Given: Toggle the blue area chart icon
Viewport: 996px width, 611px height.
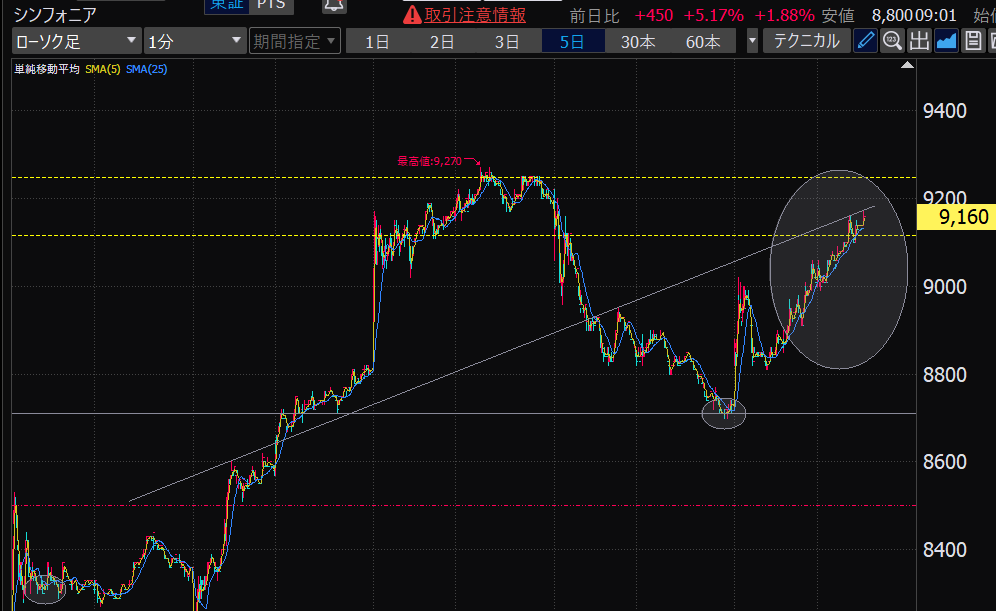Looking at the screenshot, I should click(x=946, y=41).
